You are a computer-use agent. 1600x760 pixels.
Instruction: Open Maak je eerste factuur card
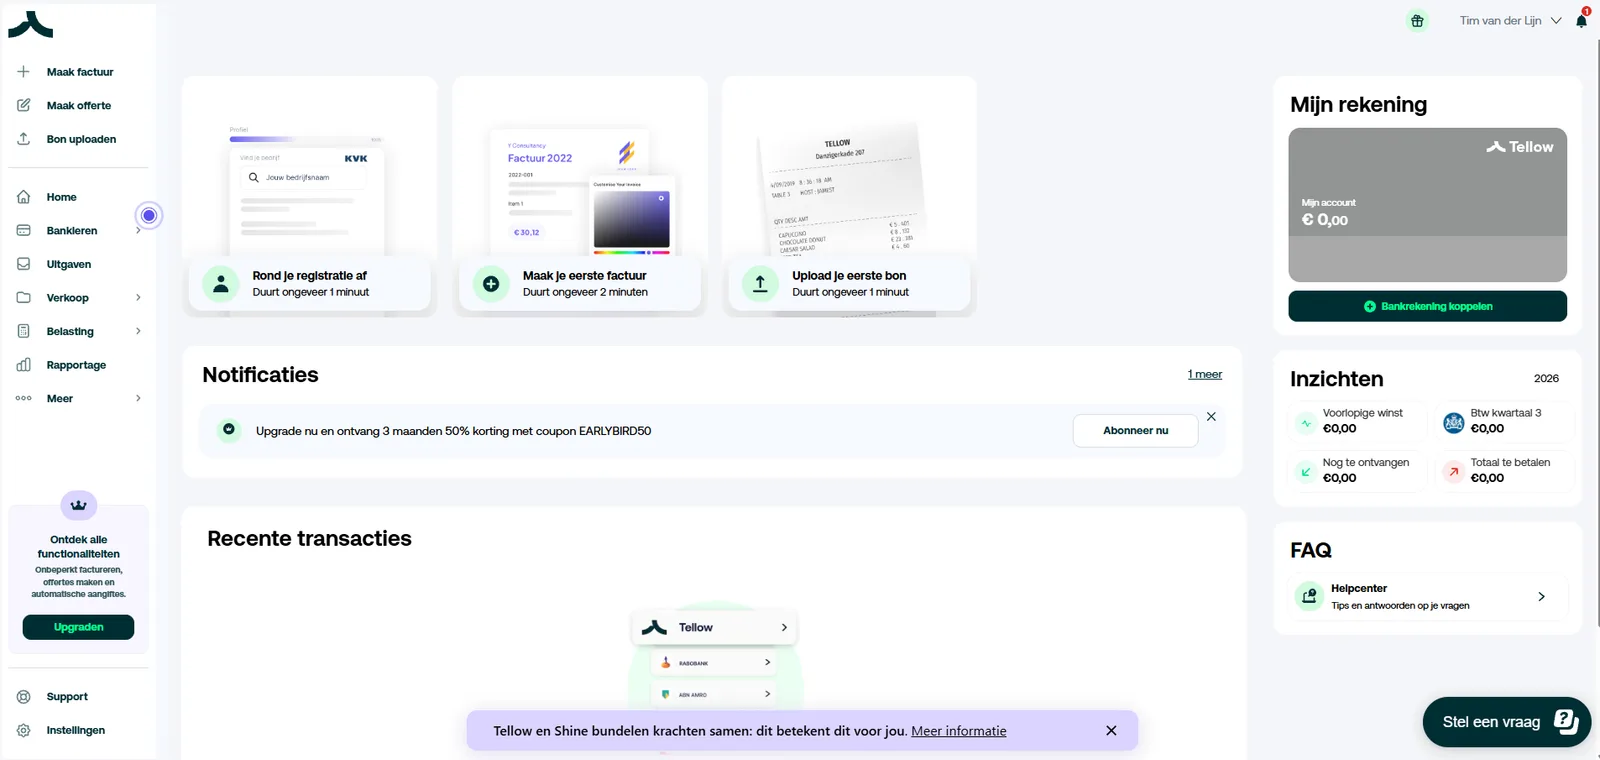579,196
